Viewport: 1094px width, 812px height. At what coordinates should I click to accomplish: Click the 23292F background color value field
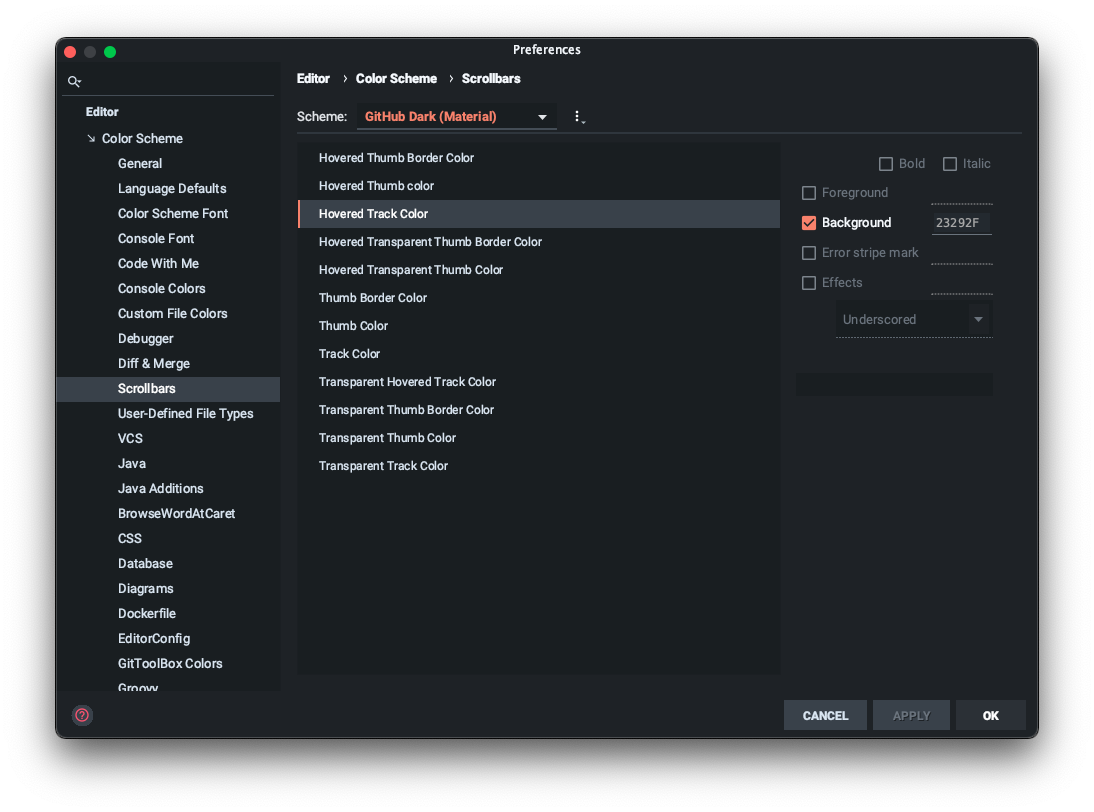961,222
